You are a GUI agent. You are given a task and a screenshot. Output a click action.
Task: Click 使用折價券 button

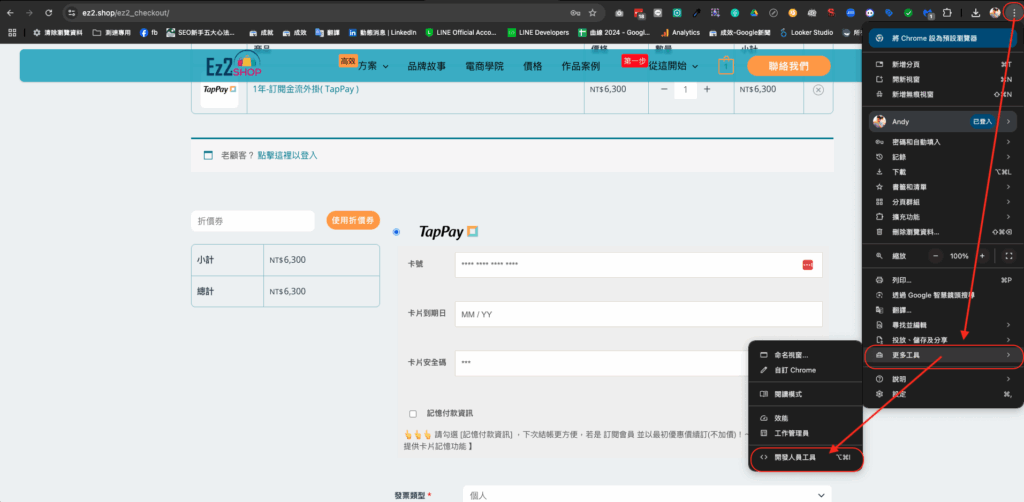(353, 221)
